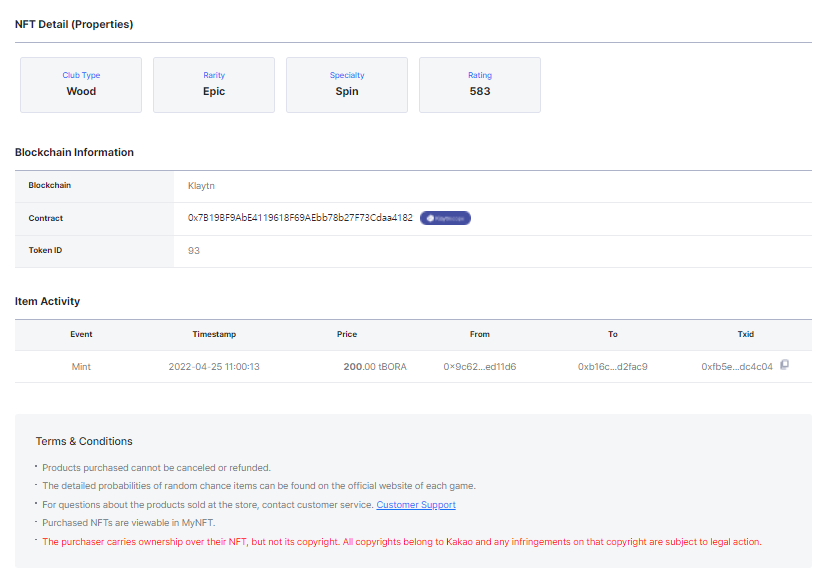The height and width of the screenshot is (580, 821).
Task: Click the Txid column header
Action: pyautogui.click(x=746, y=334)
